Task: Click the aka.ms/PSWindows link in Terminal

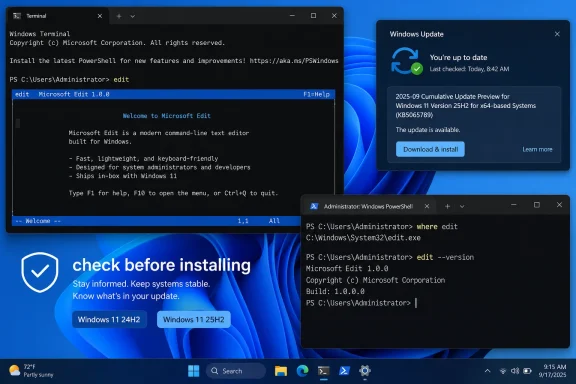Action: (294, 61)
